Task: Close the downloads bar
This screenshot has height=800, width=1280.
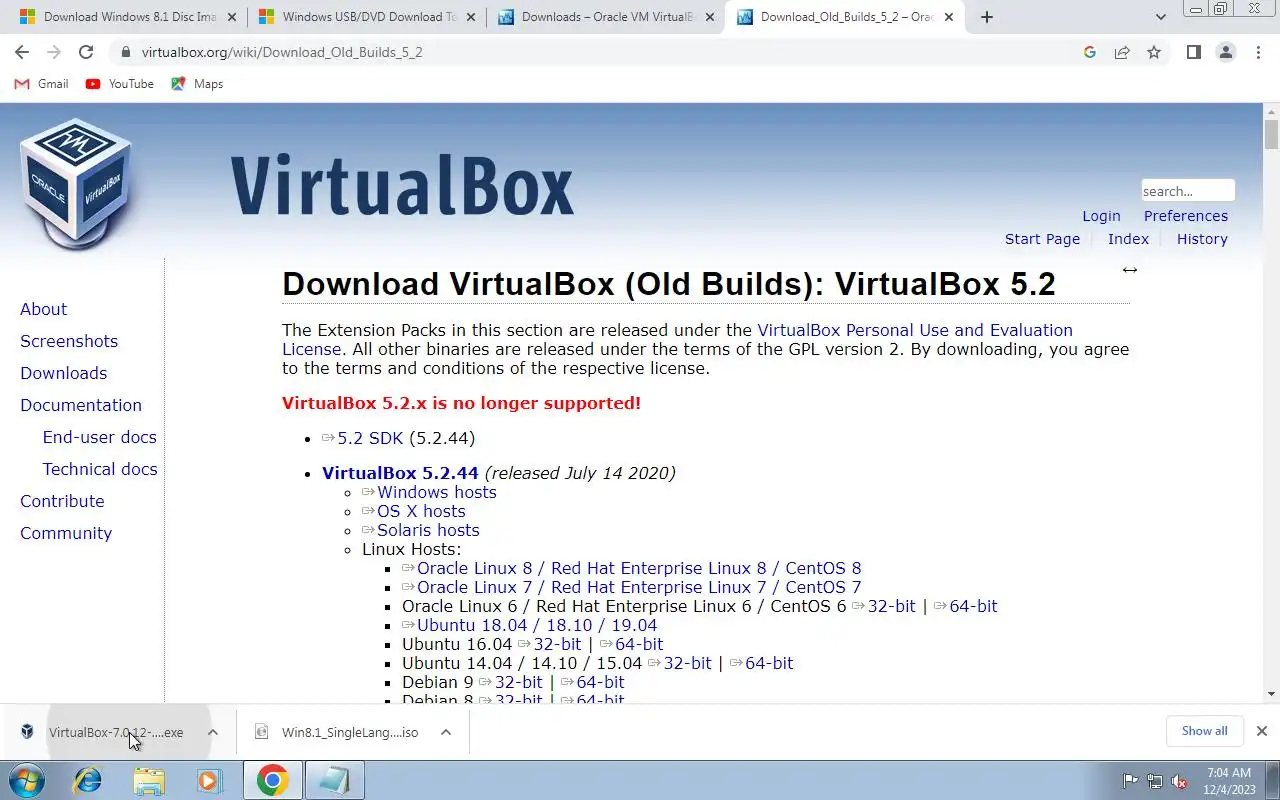Action: click(1262, 731)
